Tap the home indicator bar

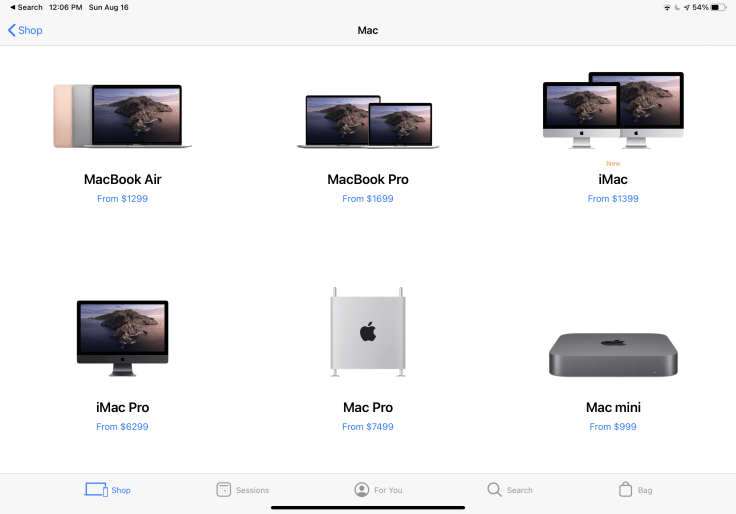[x=368, y=507]
